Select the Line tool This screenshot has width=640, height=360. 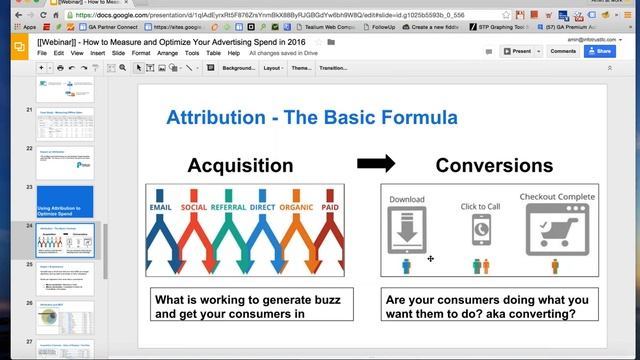click(x=189, y=68)
